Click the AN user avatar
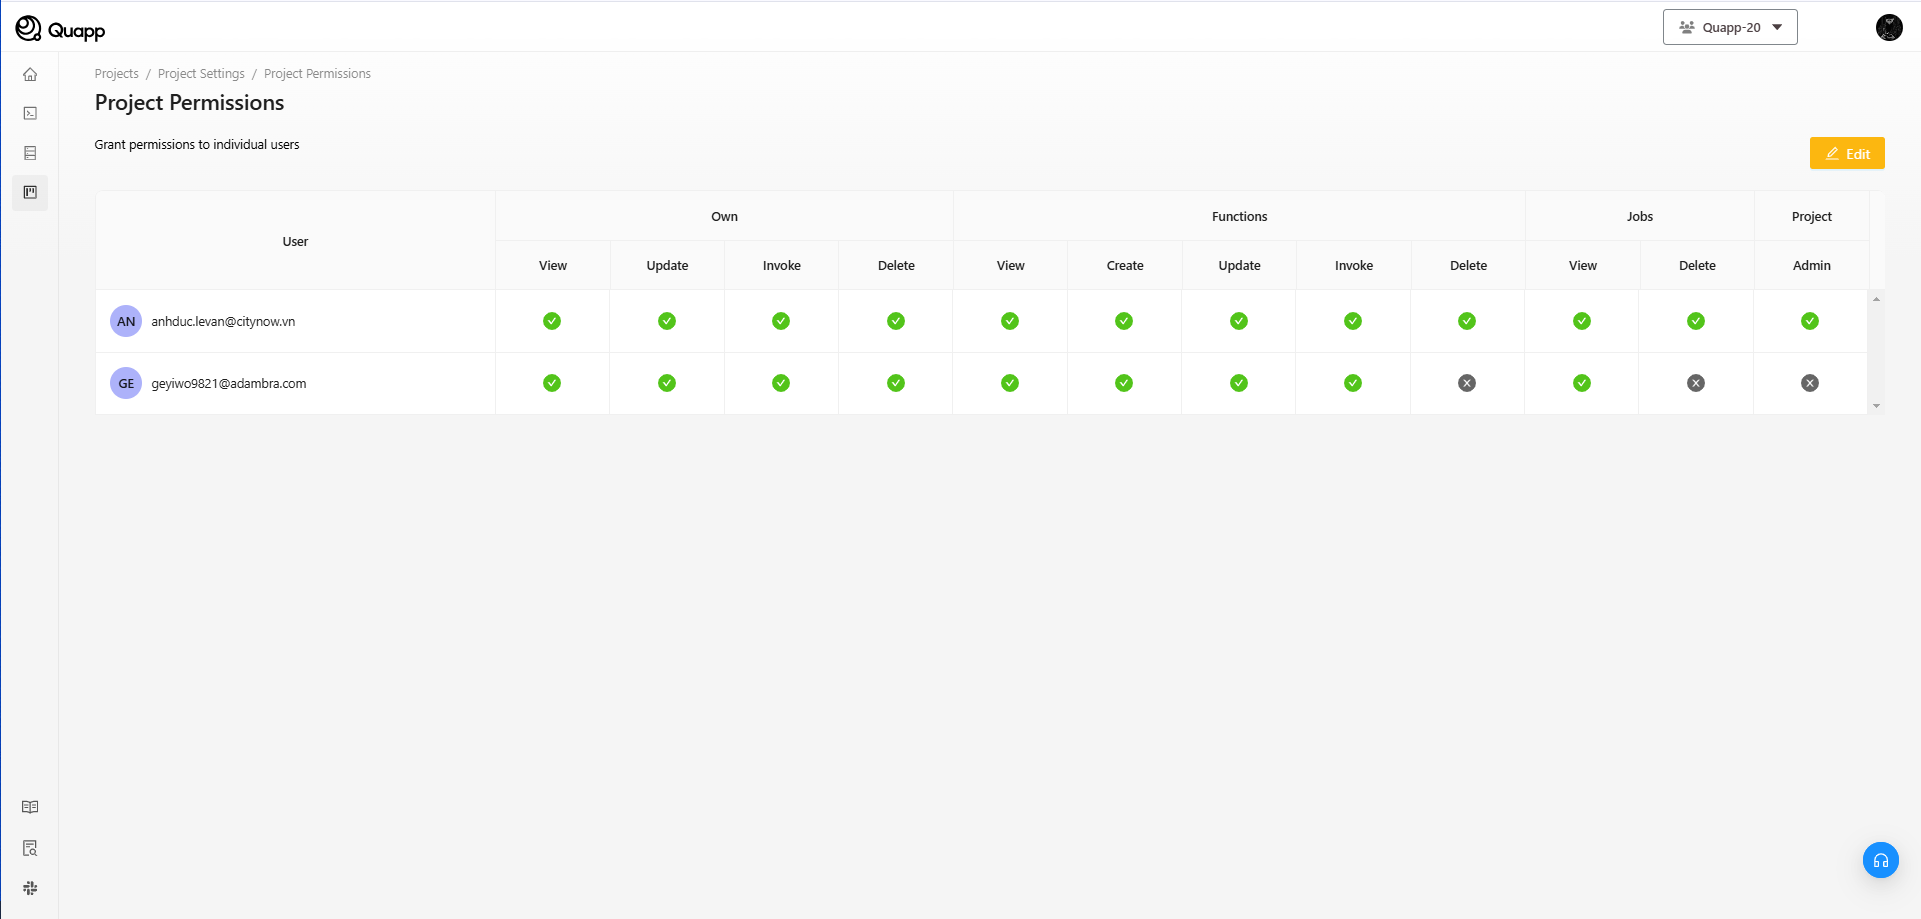 126,321
